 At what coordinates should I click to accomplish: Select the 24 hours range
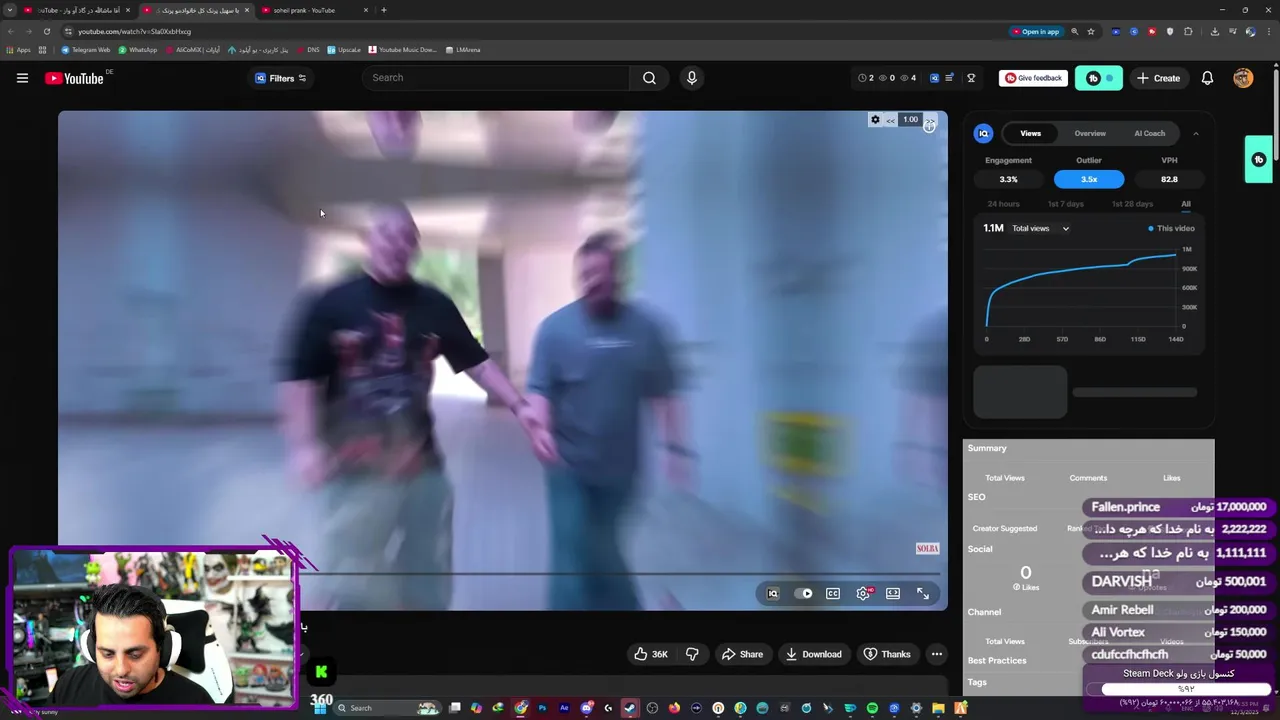(1003, 204)
